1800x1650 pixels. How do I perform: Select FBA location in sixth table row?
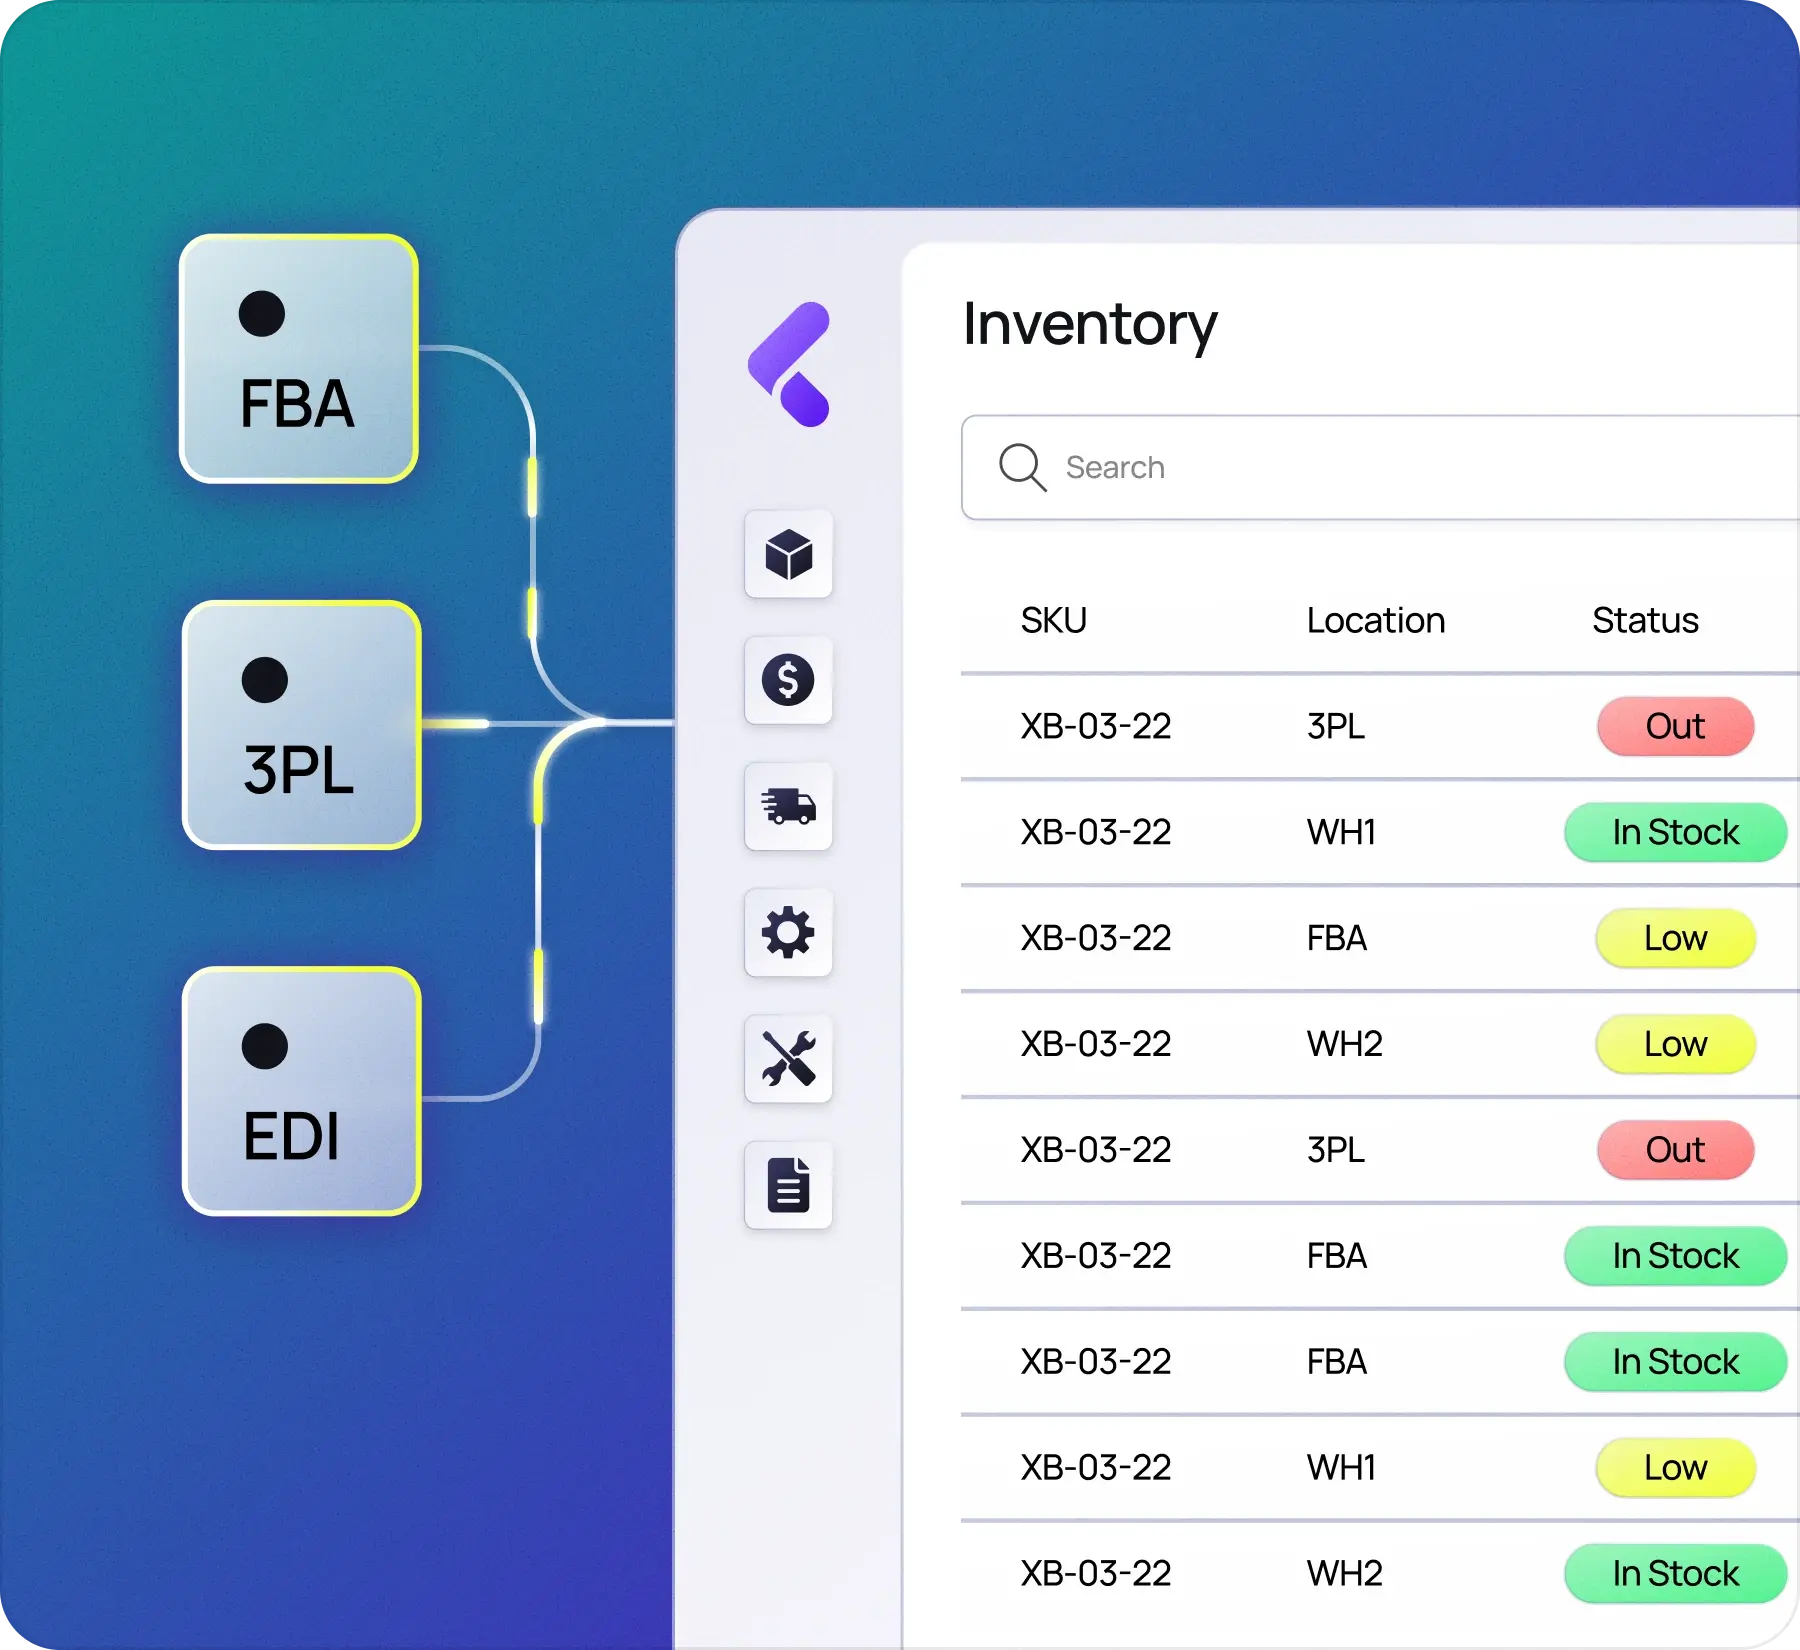tap(1336, 1256)
